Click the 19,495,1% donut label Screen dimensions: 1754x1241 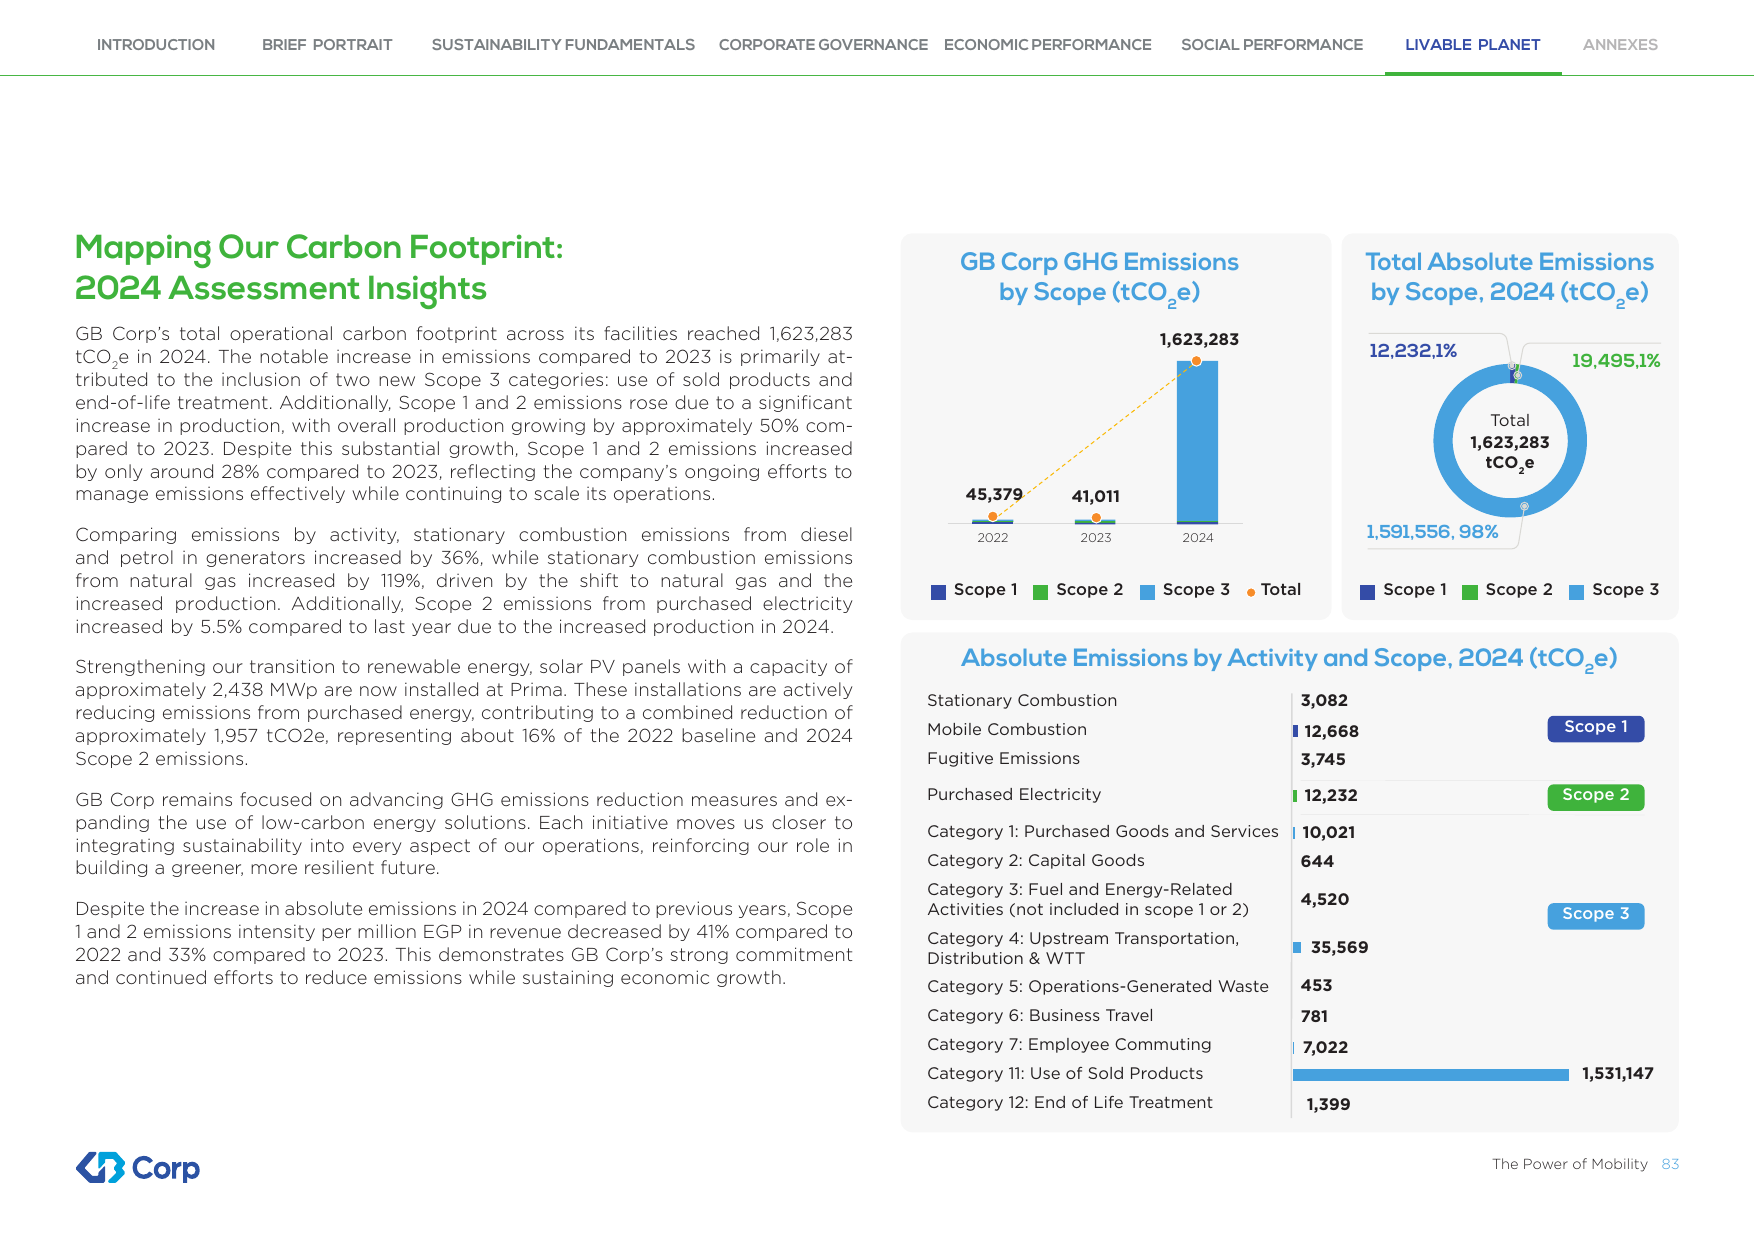1616,361
